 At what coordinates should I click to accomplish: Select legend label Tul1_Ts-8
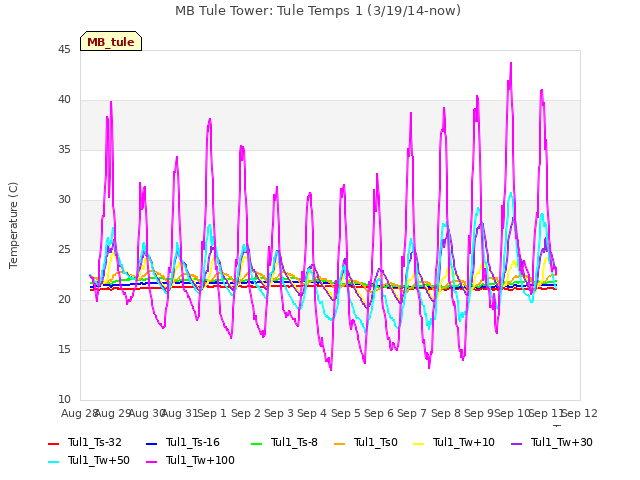point(294,442)
